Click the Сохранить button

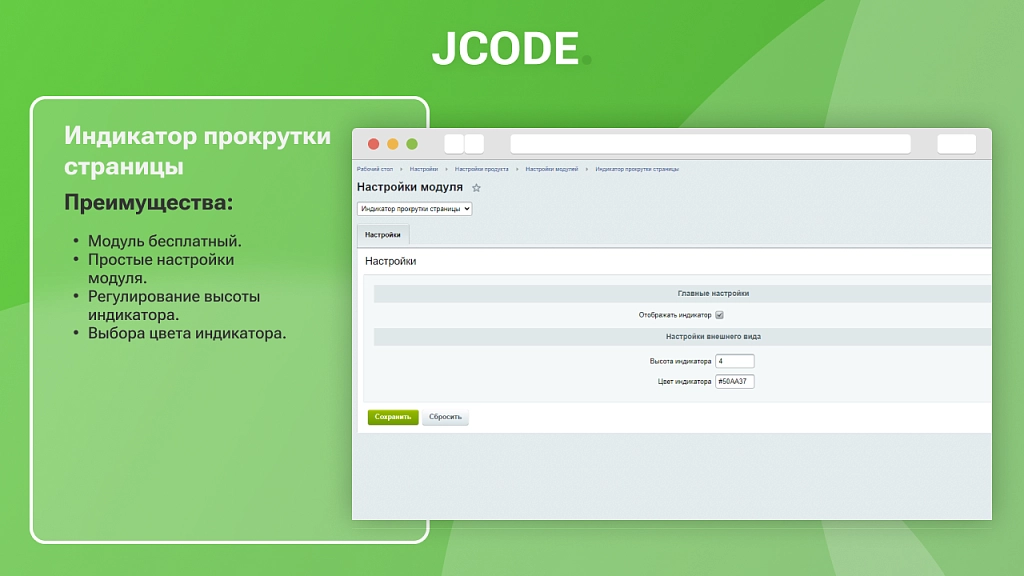point(392,417)
